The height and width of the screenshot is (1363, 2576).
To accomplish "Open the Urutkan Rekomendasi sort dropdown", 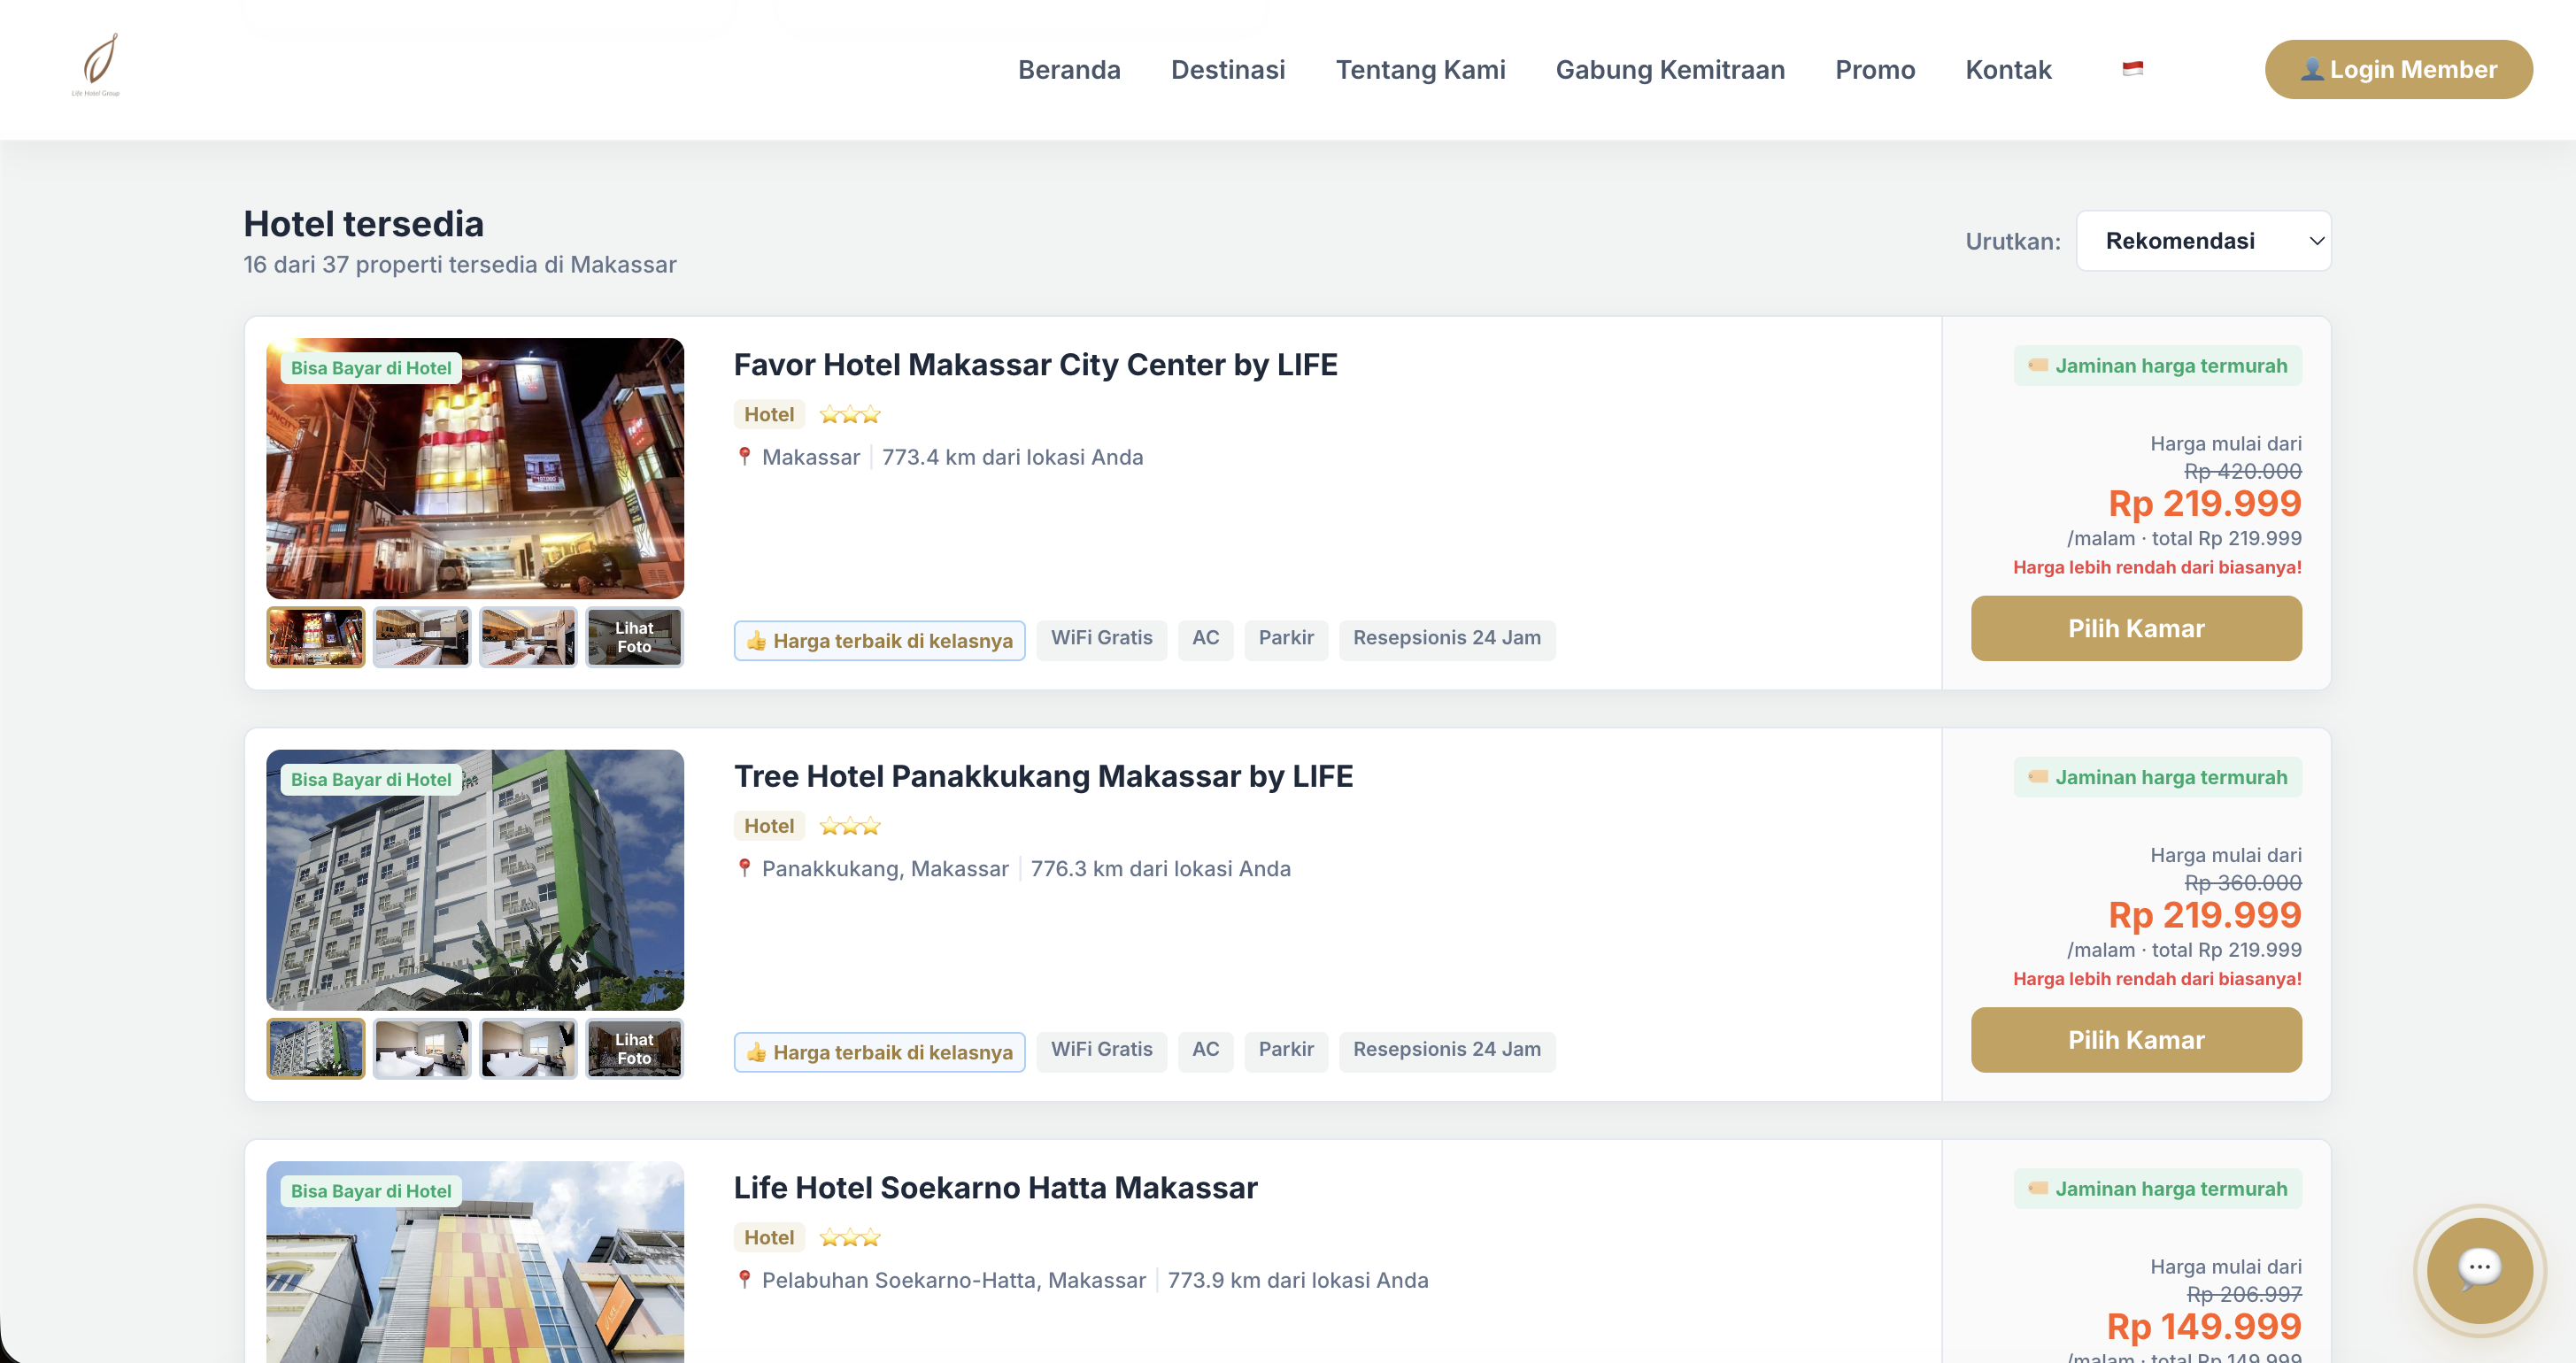I will (x=2203, y=240).
